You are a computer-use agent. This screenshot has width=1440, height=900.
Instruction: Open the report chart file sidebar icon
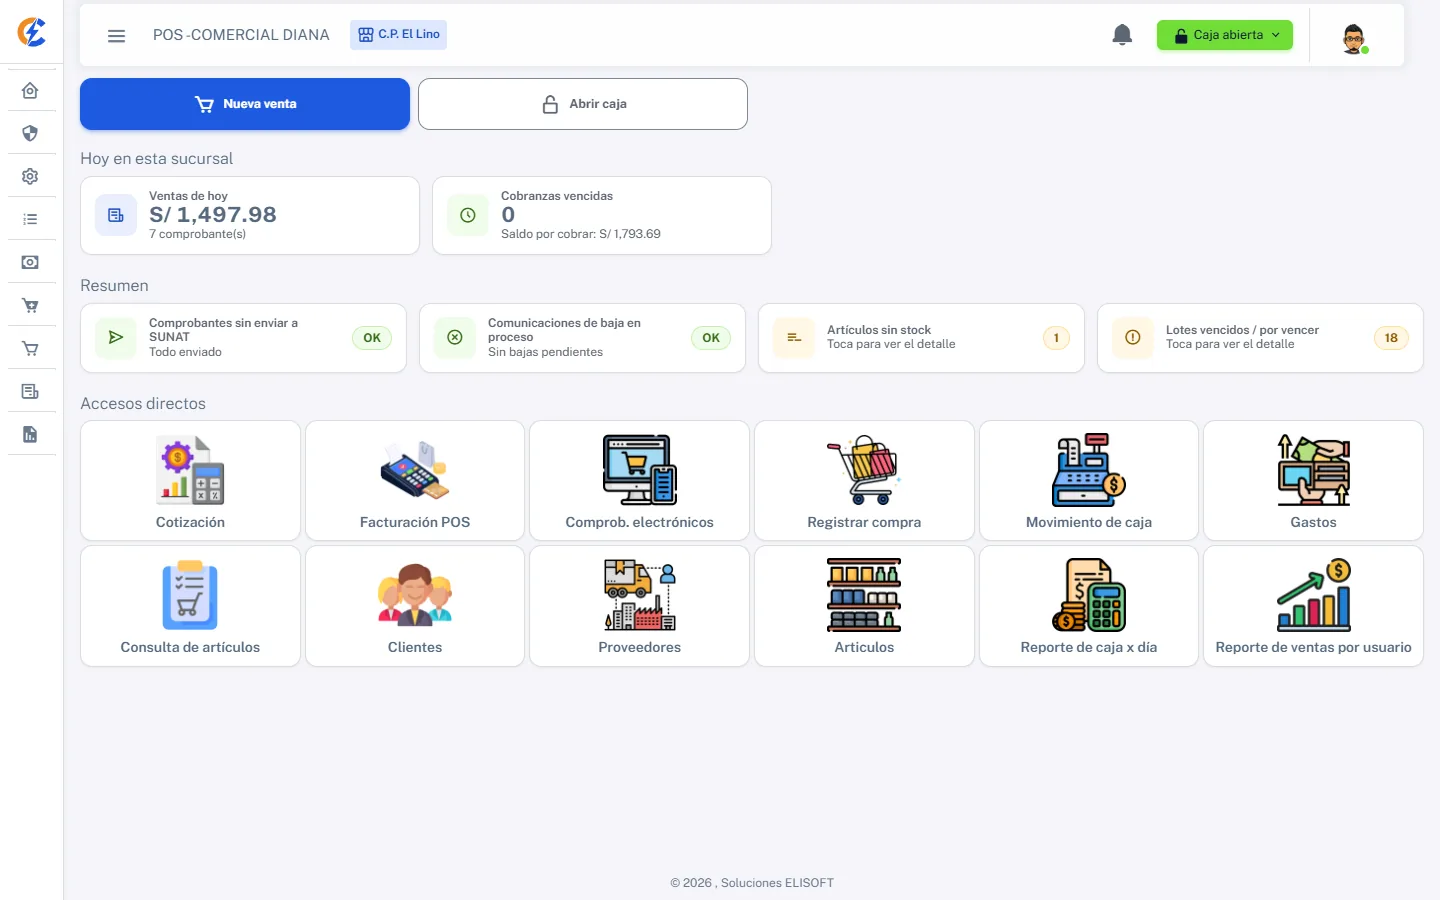pos(30,434)
